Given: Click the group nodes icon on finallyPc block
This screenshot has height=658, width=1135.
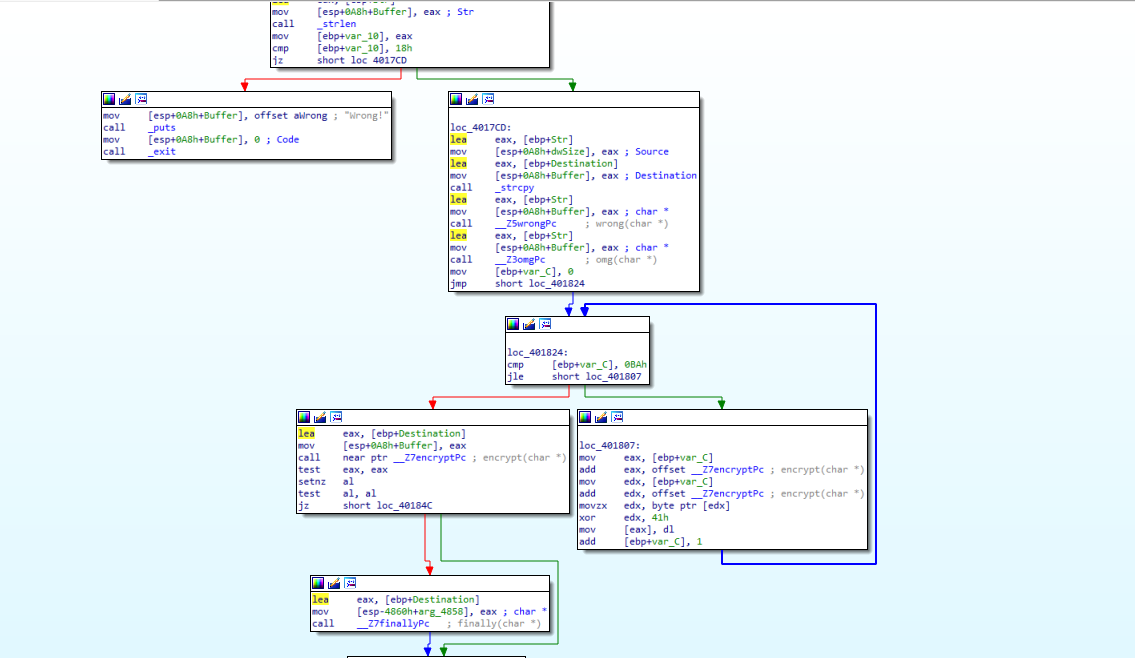Looking at the screenshot, I should point(350,583).
